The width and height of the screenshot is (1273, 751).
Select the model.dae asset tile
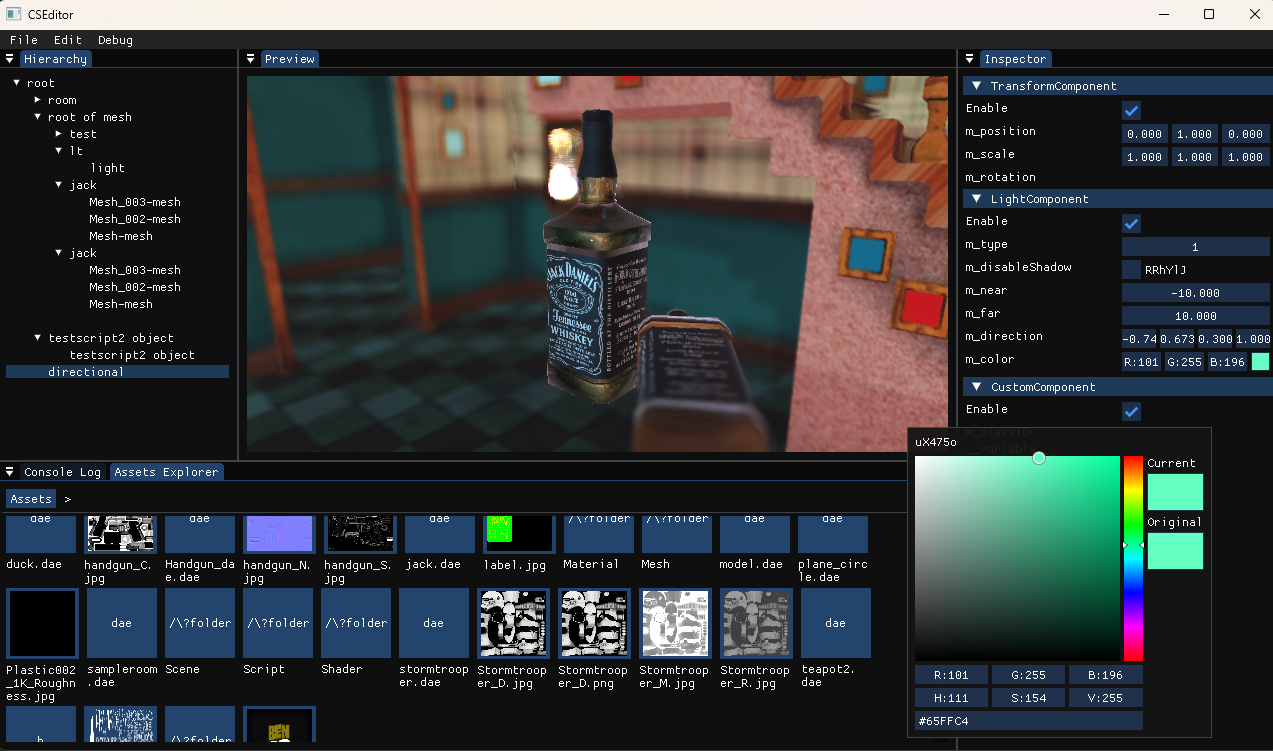[755, 534]
